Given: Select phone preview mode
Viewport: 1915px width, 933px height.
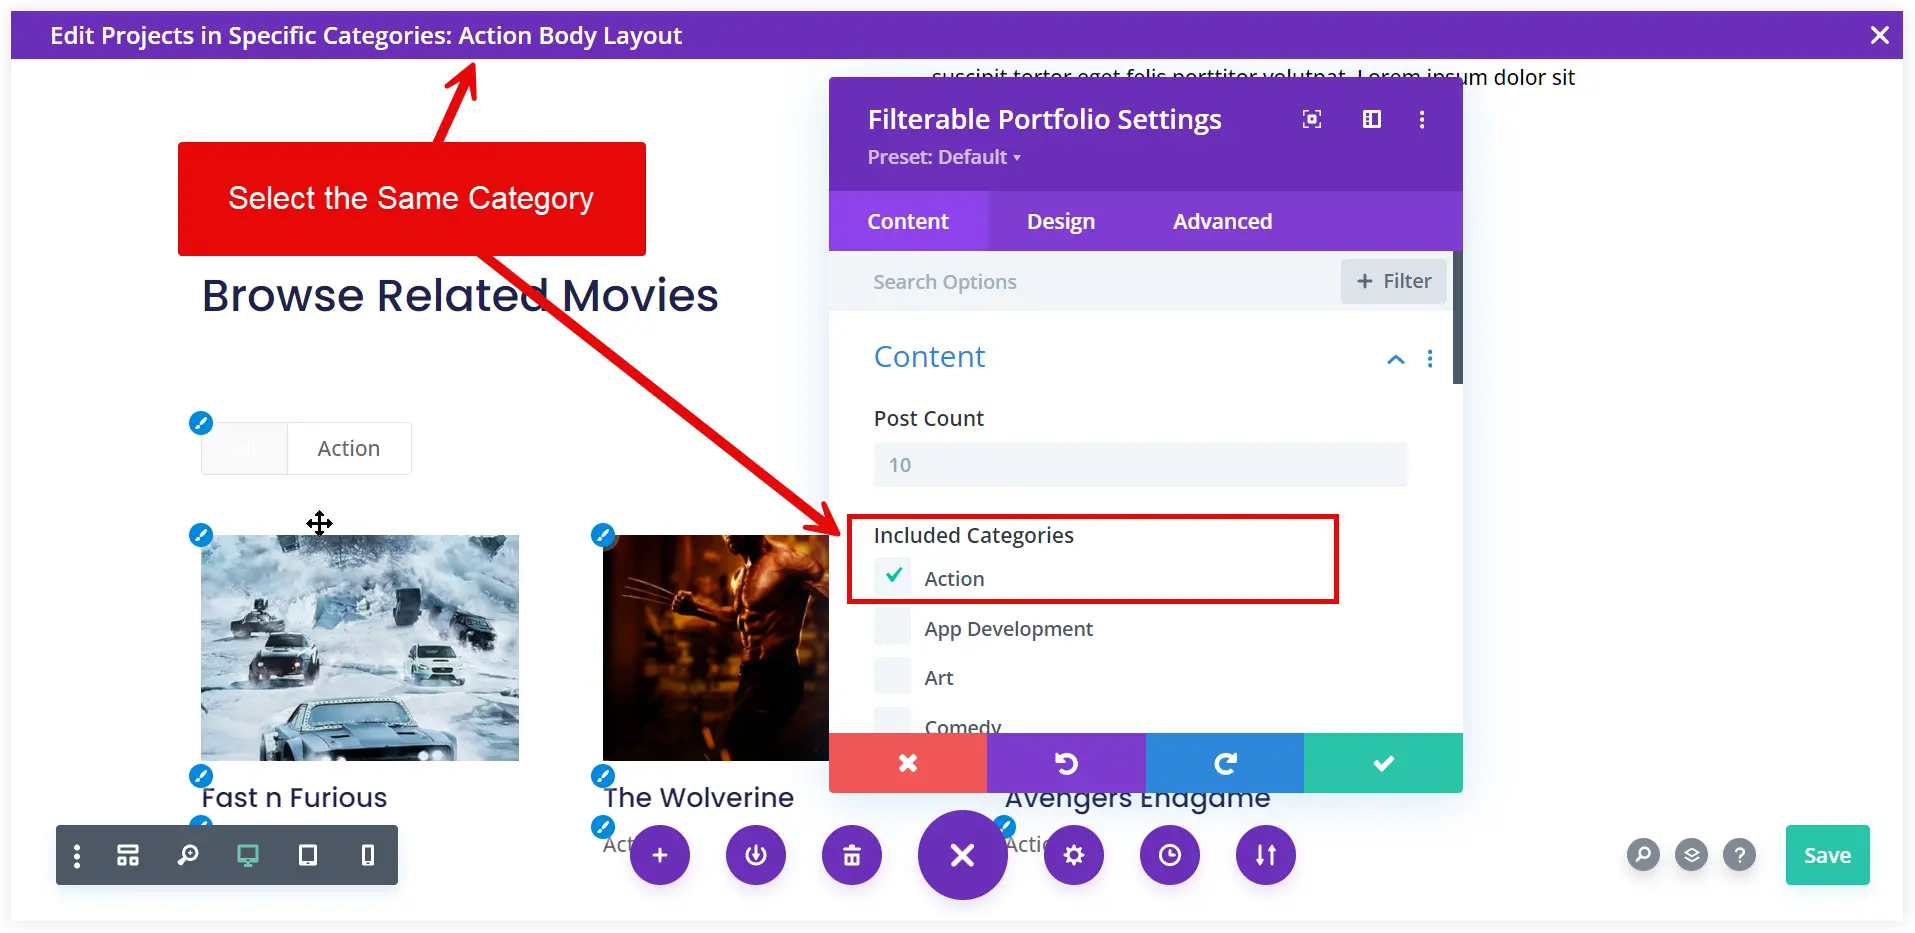Looking at the screenshot, I should coord(368,855).
